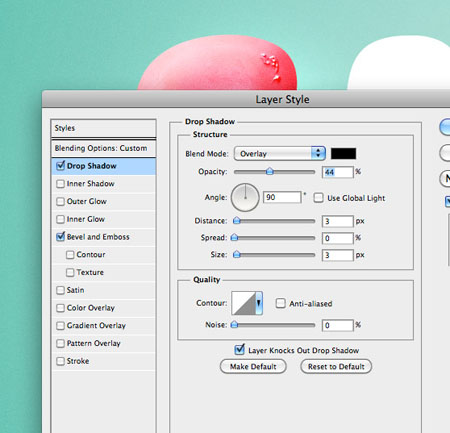Open the Blend Mode Overlay dropdown
The width and height of the screenshot is (450, 433).
click(x=280, y=153)
